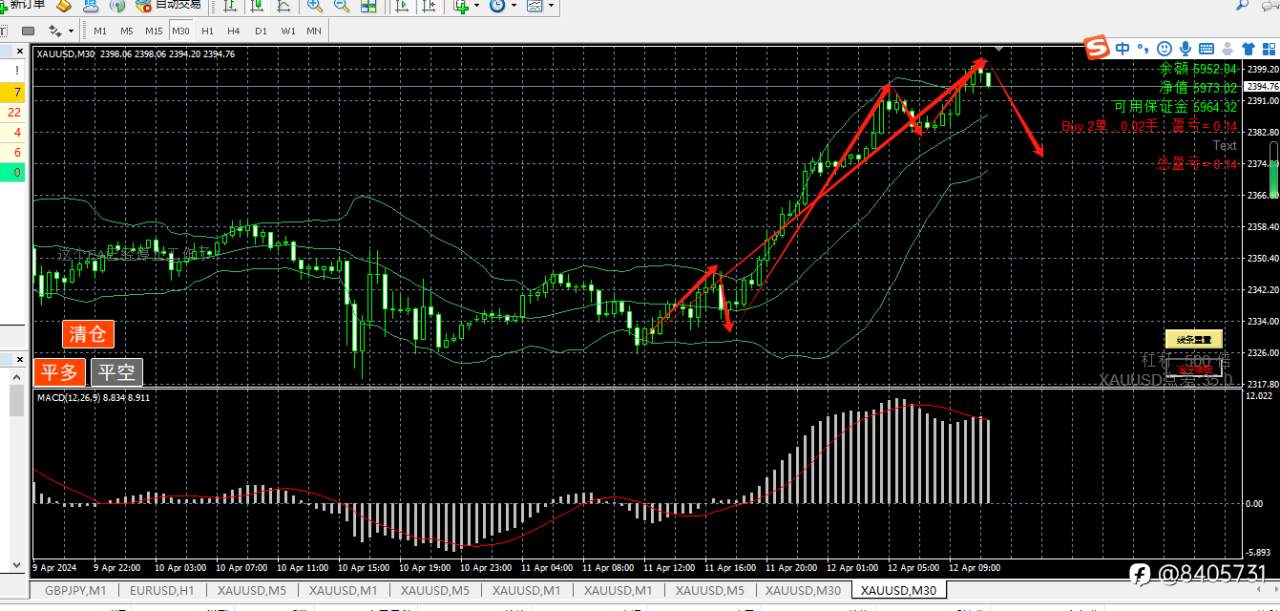Open the Sogou skin shirt icon
Image resolution: width=1280 pixels, height=611 pixels.
[x=1248, y=48]
